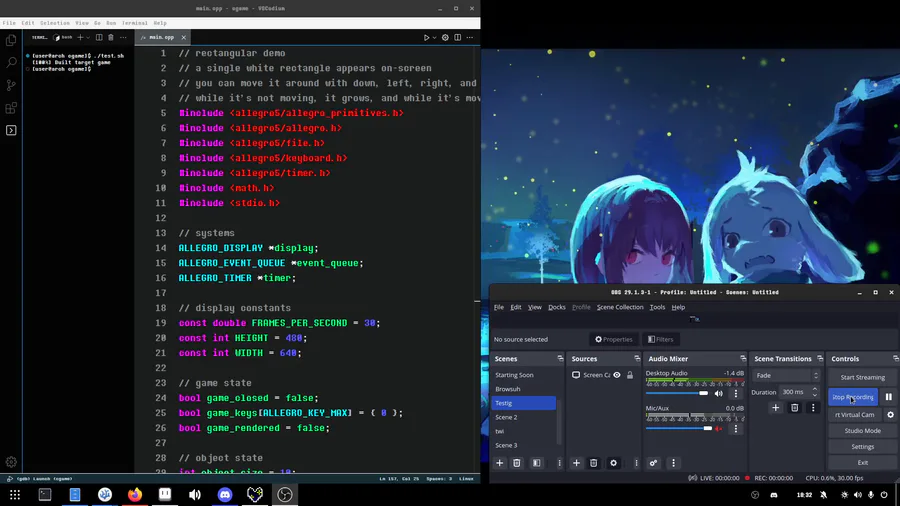The height and width of the screenshot is (506, 900).
Task: Toggle microphone icon in system tray
Action: click(x=871, y=495)
